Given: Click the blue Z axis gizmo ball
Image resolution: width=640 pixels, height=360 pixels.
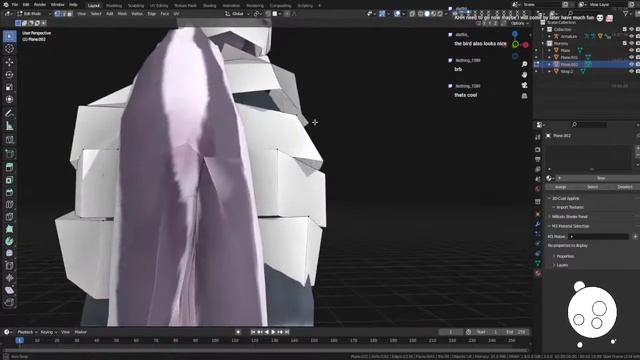Looking at the screenshot, I should click(x=515, y=34).
